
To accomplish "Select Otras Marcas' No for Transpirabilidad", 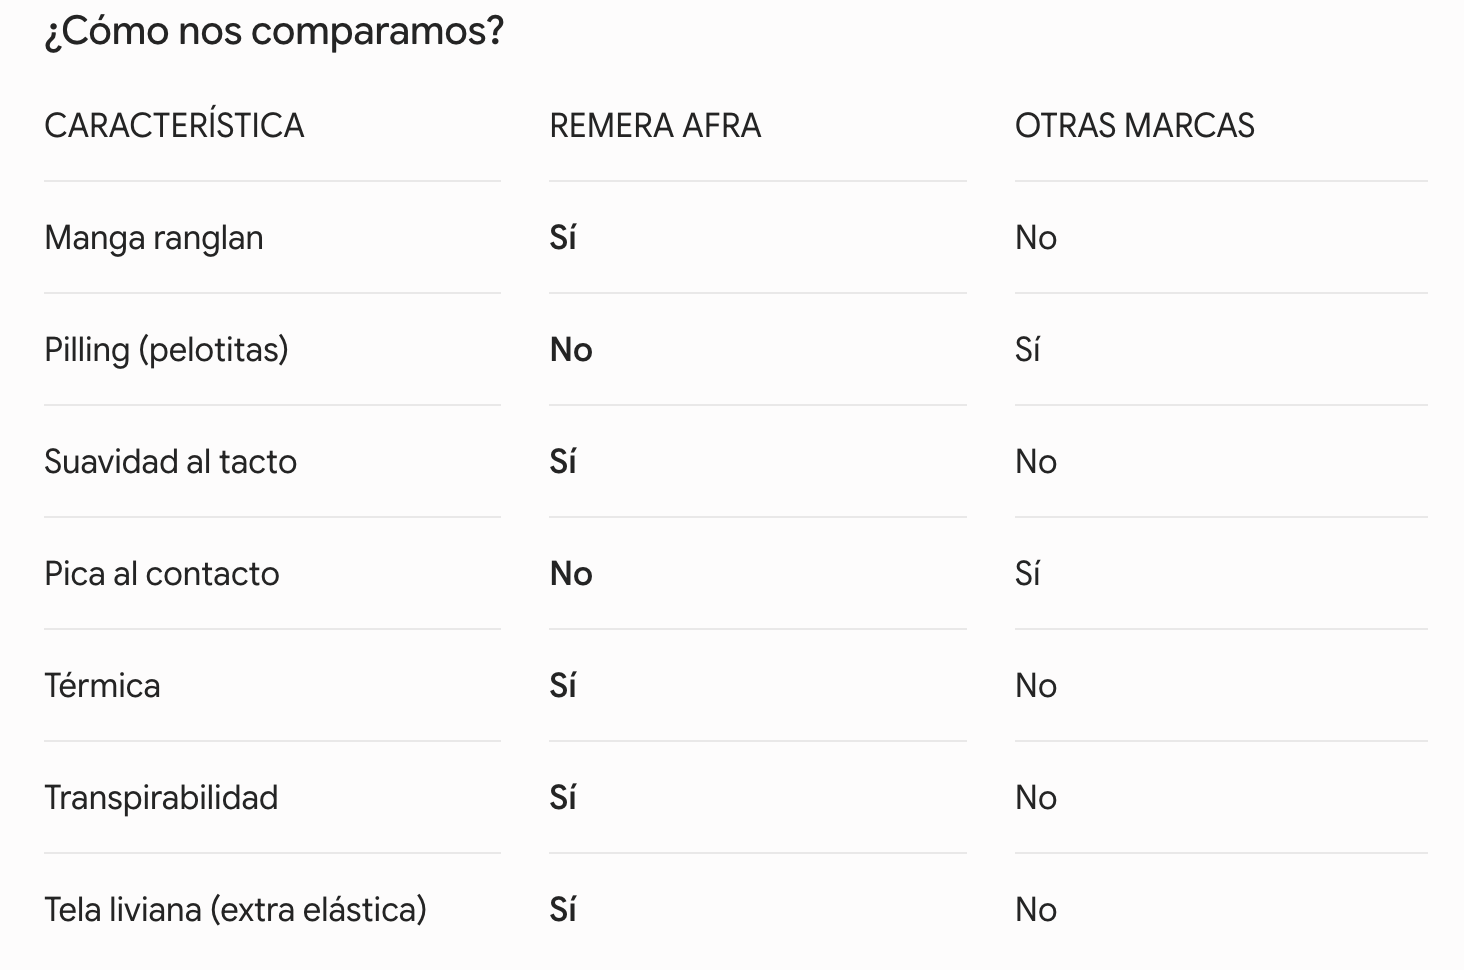I will 1036,798.
